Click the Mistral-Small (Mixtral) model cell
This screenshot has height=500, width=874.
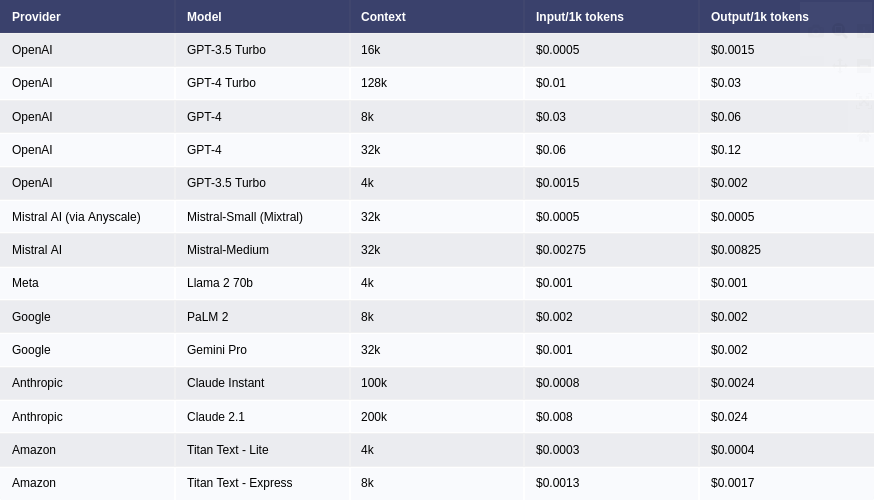pyautogui.click(x=245, y=217)
